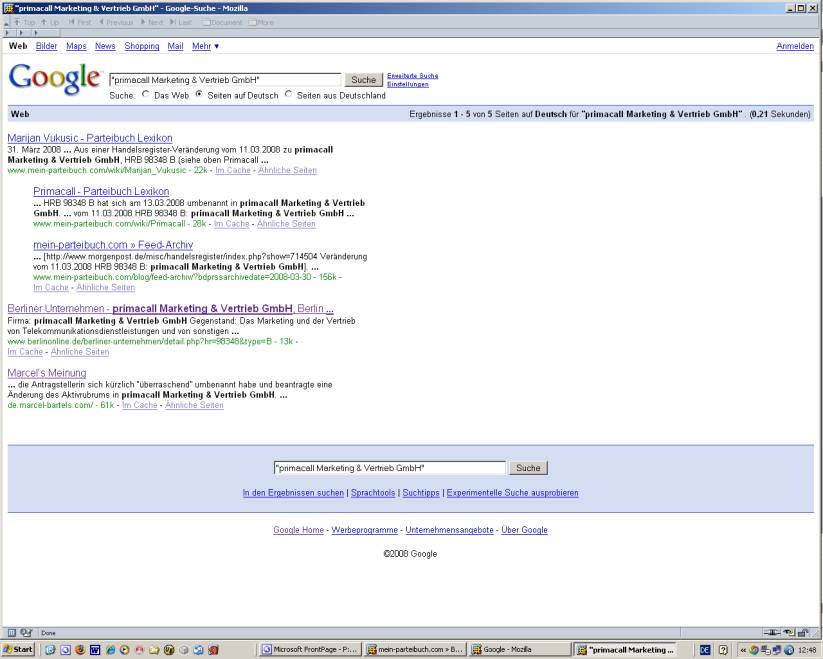
Task: Open the More menu in the site toolbar
Action: point(261,23)
